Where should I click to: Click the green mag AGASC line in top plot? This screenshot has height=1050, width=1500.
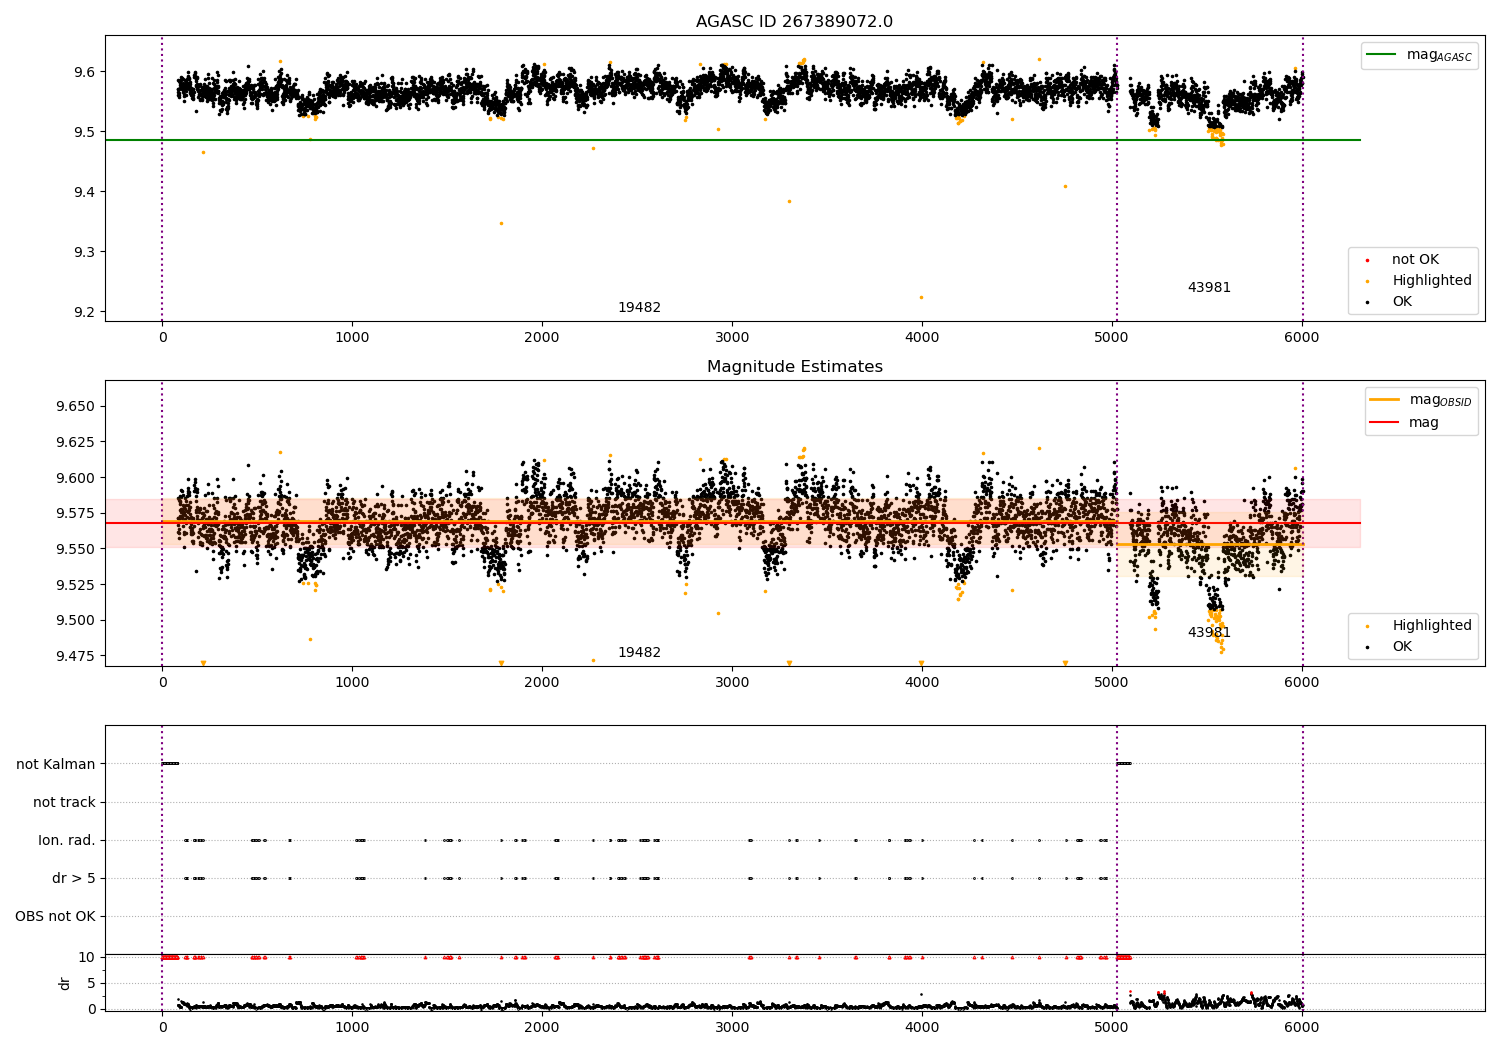coord(733,140)
